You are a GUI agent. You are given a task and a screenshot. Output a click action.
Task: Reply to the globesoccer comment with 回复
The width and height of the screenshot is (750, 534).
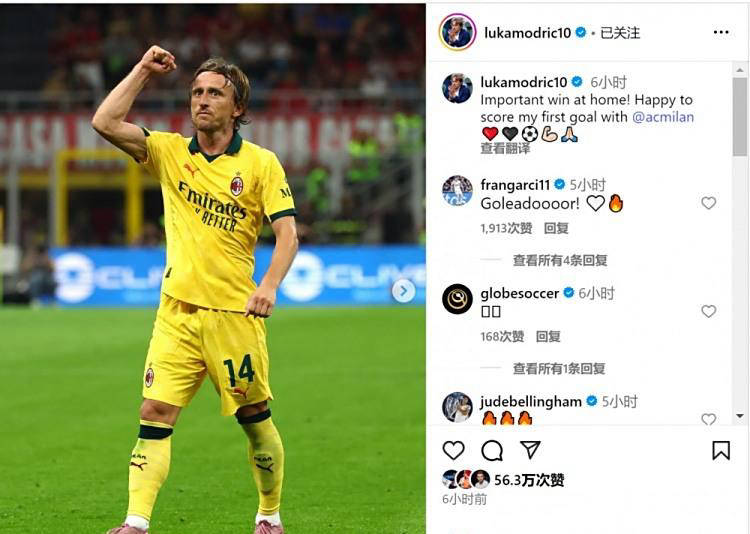coord(548,336)
